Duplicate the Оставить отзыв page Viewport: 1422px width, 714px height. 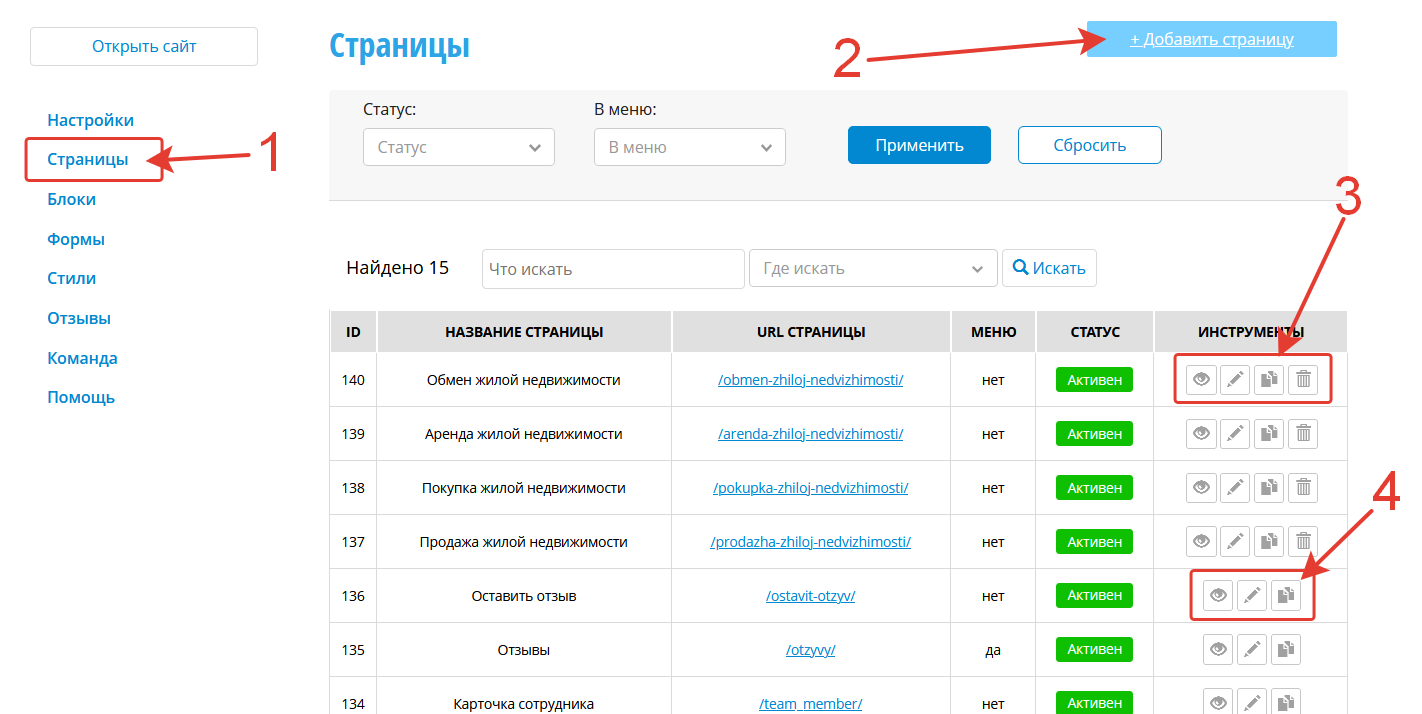coord(1286,596)
